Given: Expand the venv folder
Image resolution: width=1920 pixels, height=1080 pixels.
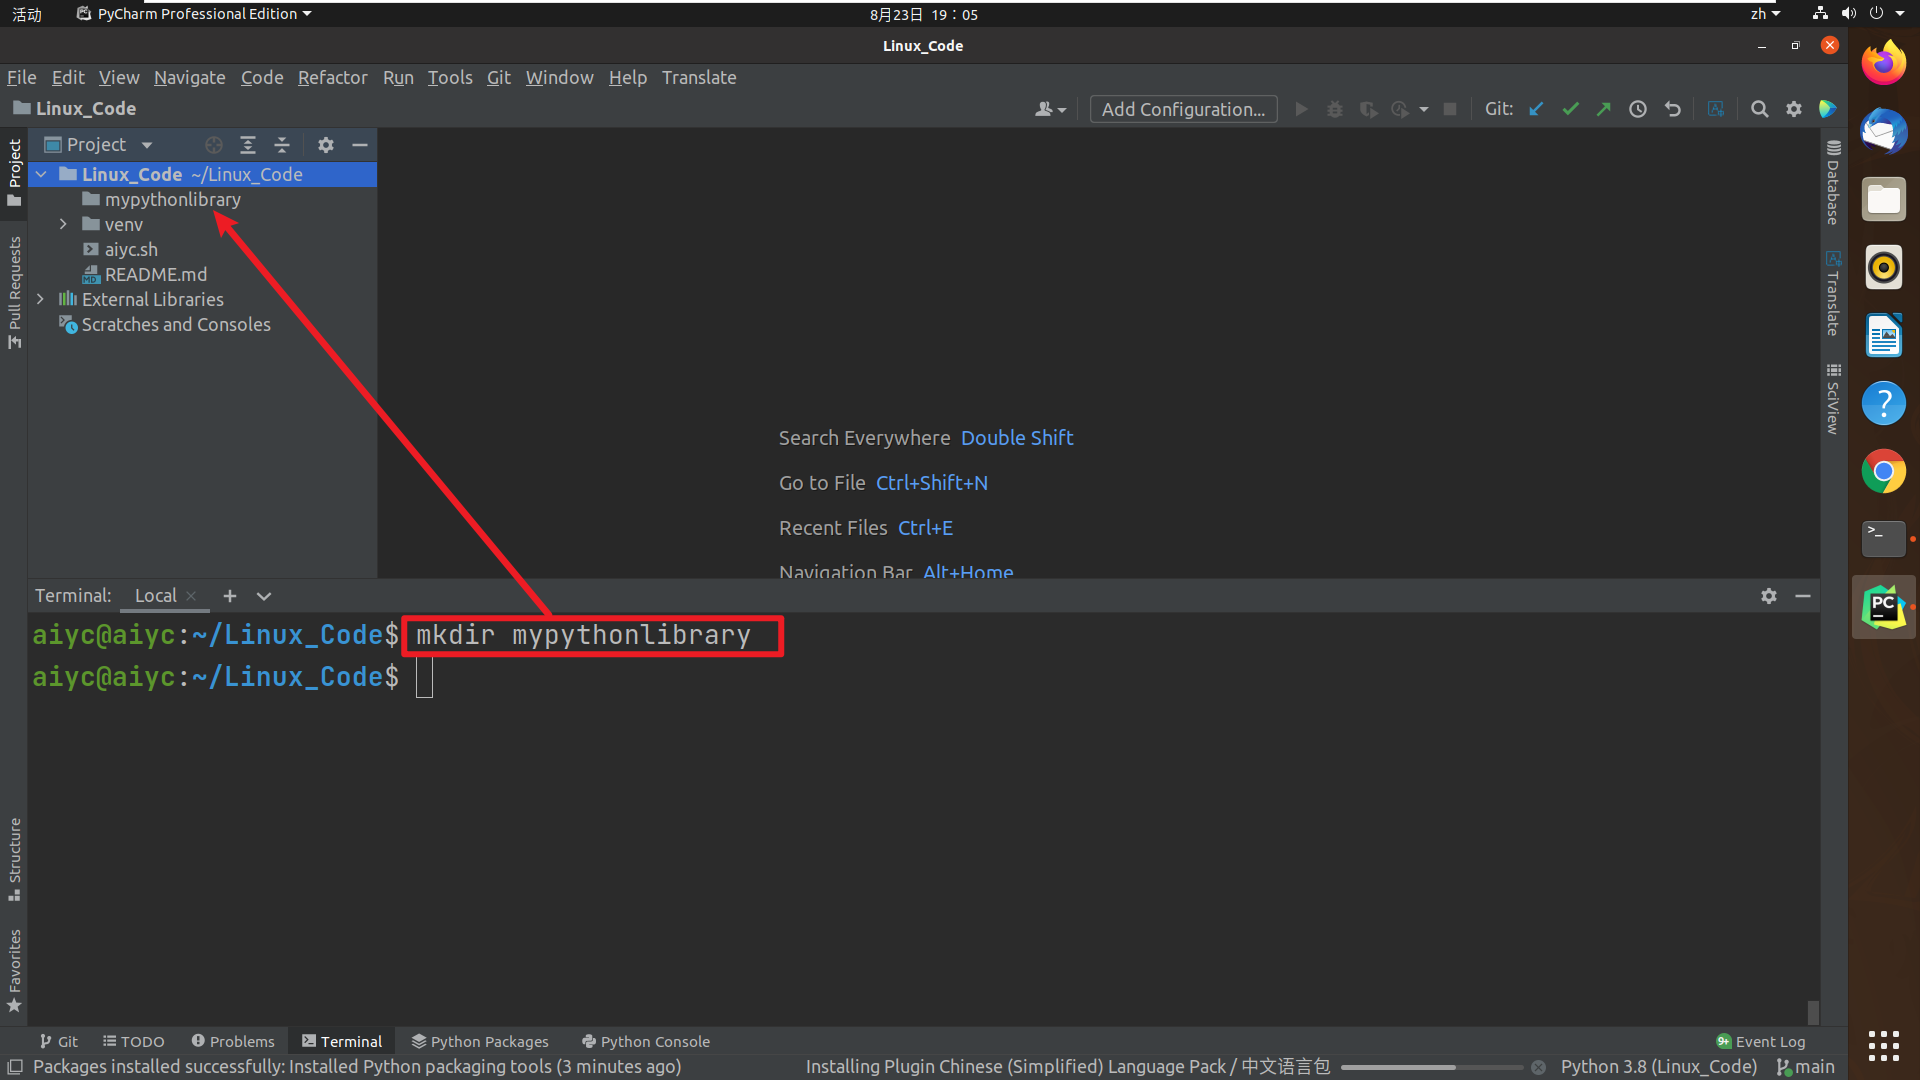Looking at the screenshot, I should click(x=63, y=224).
